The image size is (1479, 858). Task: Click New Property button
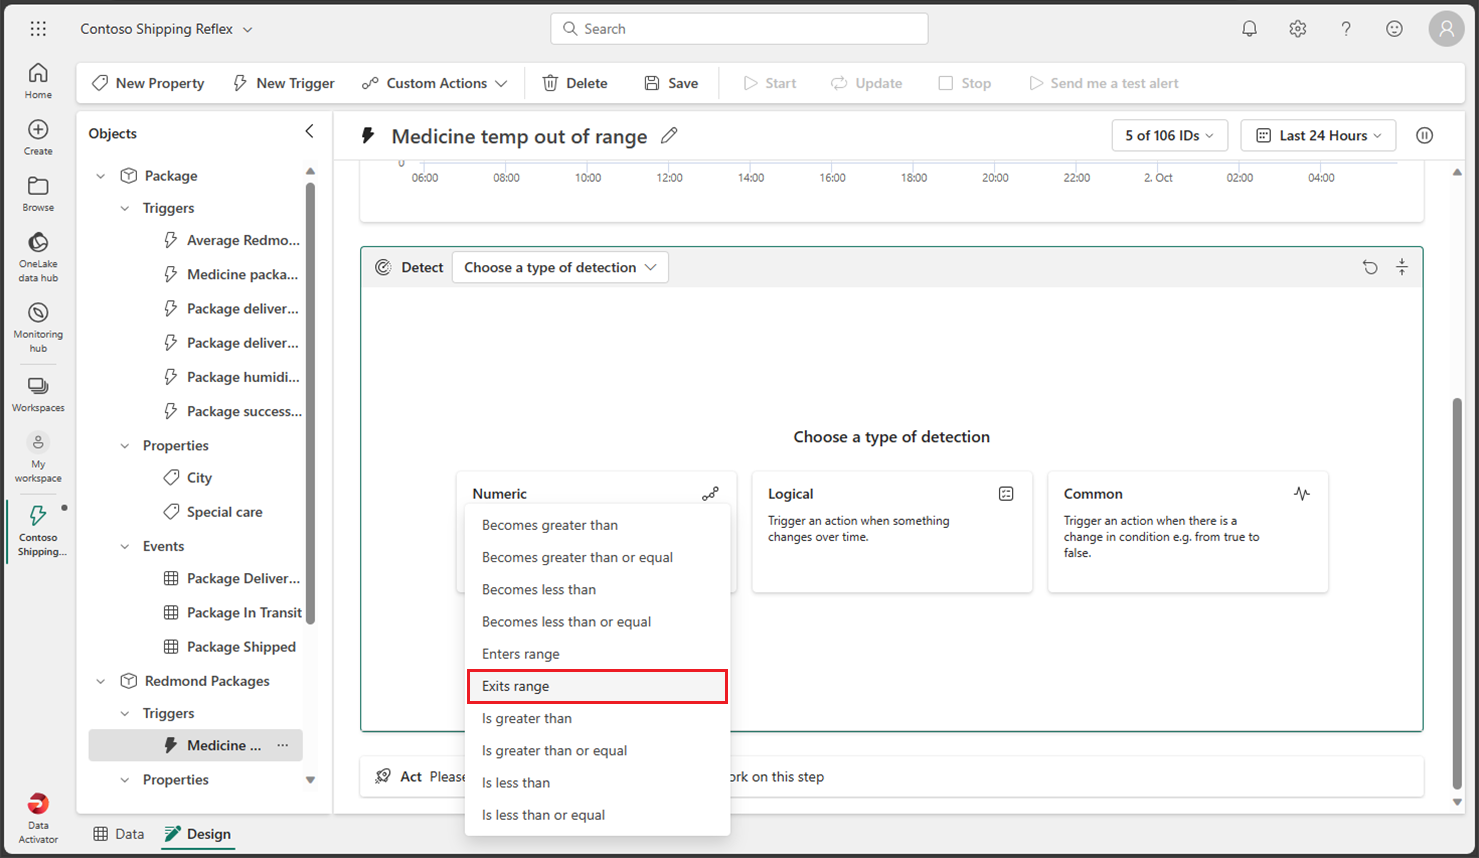point(148,83)
